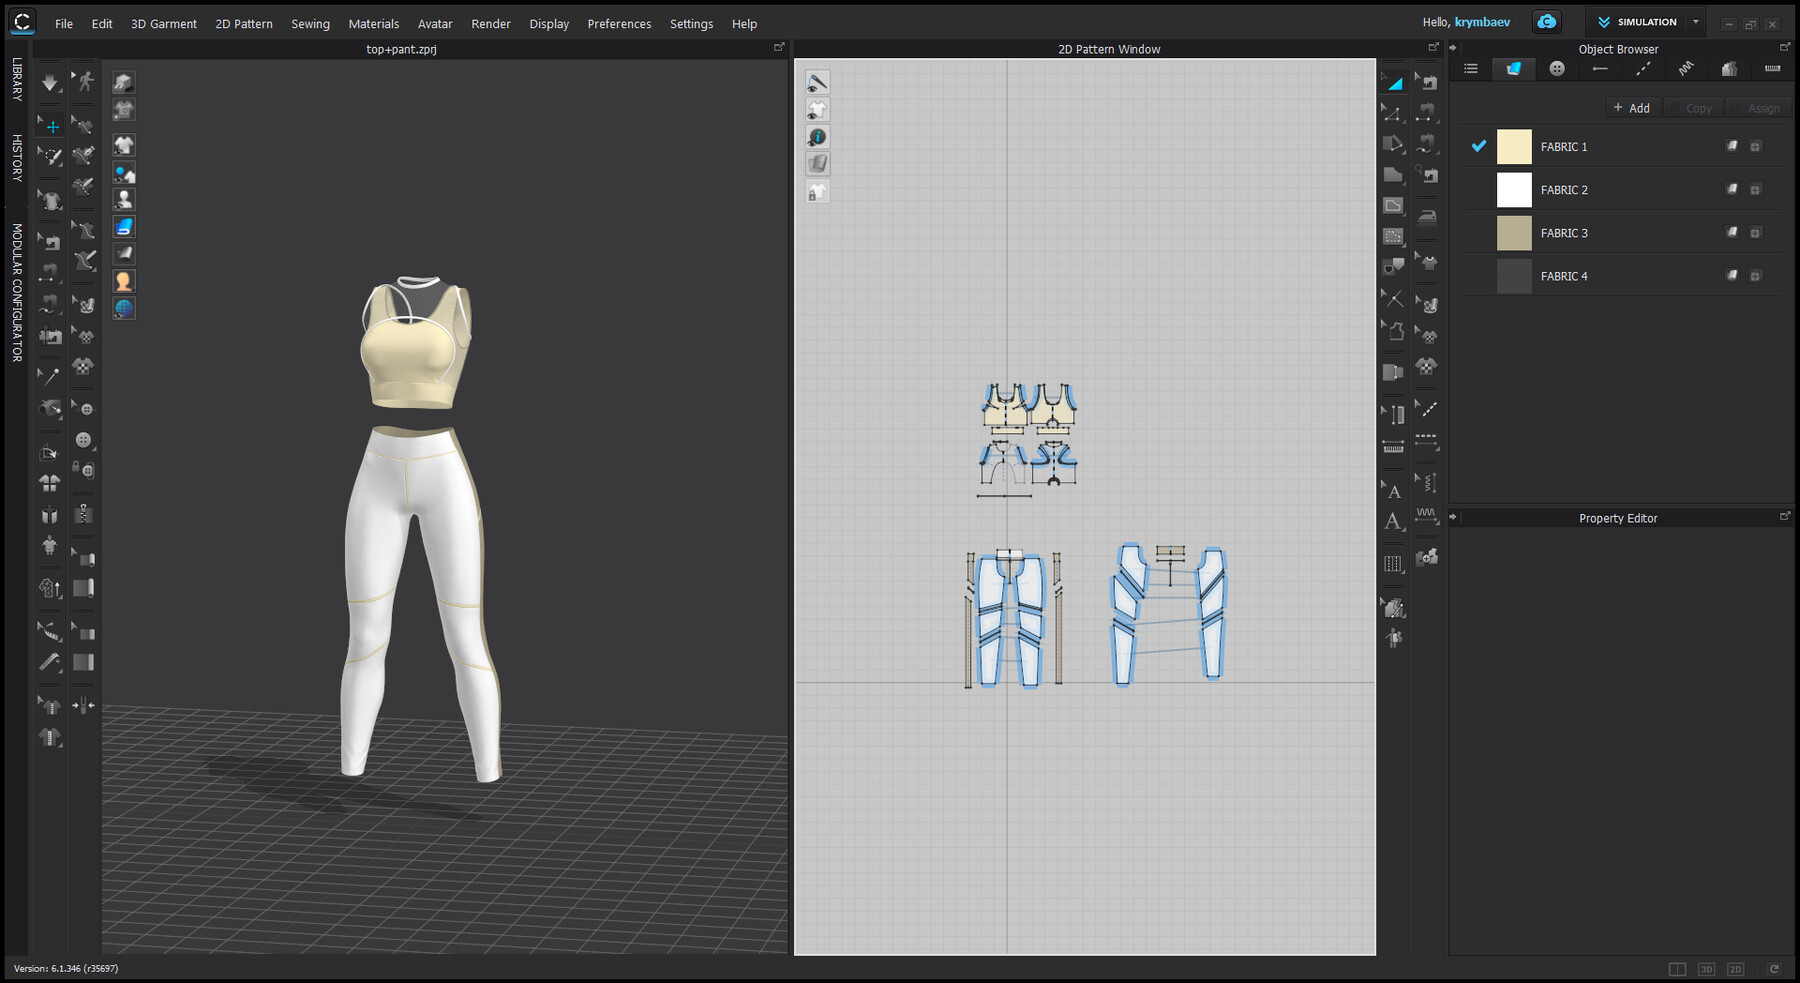
Task: Select the Simulate arrow tool in 3D toolbar
Action: (49, 83)
